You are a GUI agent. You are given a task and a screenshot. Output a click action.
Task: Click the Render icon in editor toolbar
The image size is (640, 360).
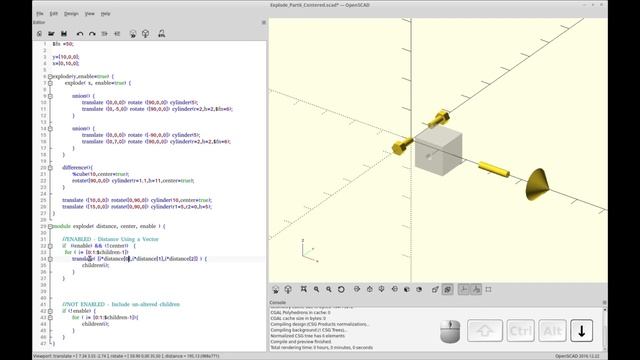point(145,34)
